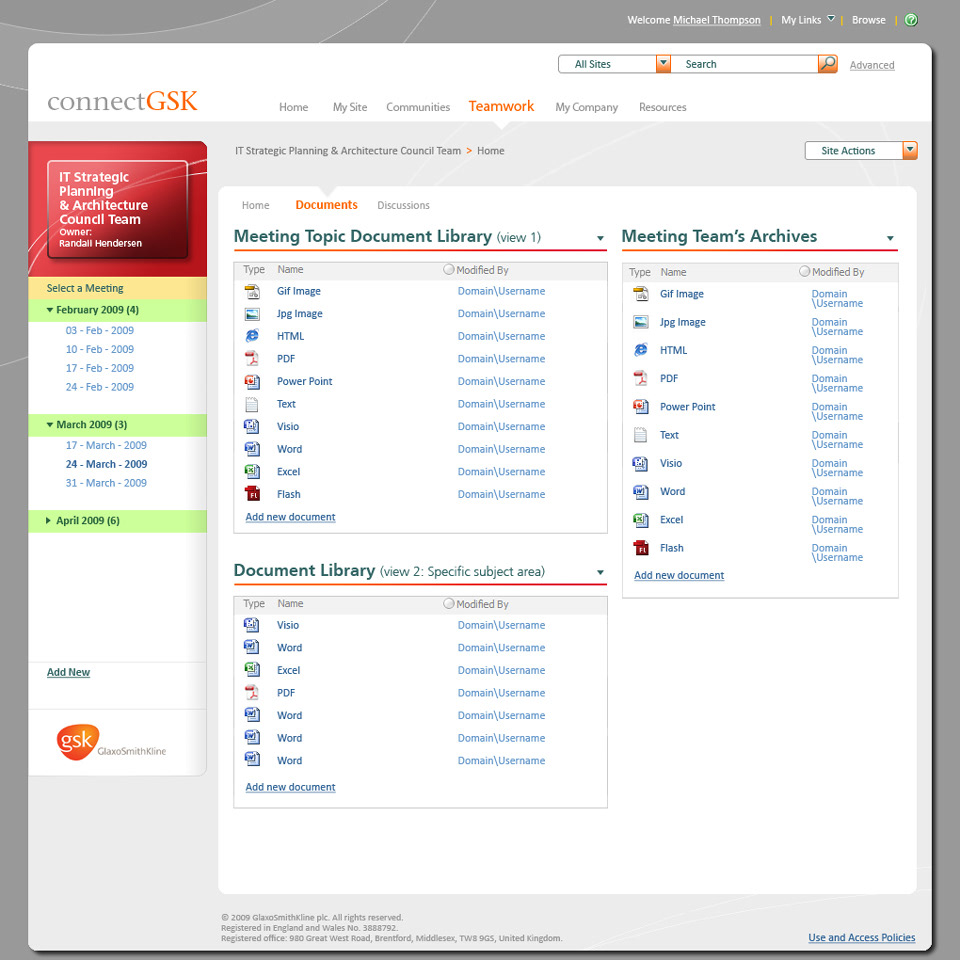Click Jpg Image icon in Meeting Team's Archives

pos(640,322)
